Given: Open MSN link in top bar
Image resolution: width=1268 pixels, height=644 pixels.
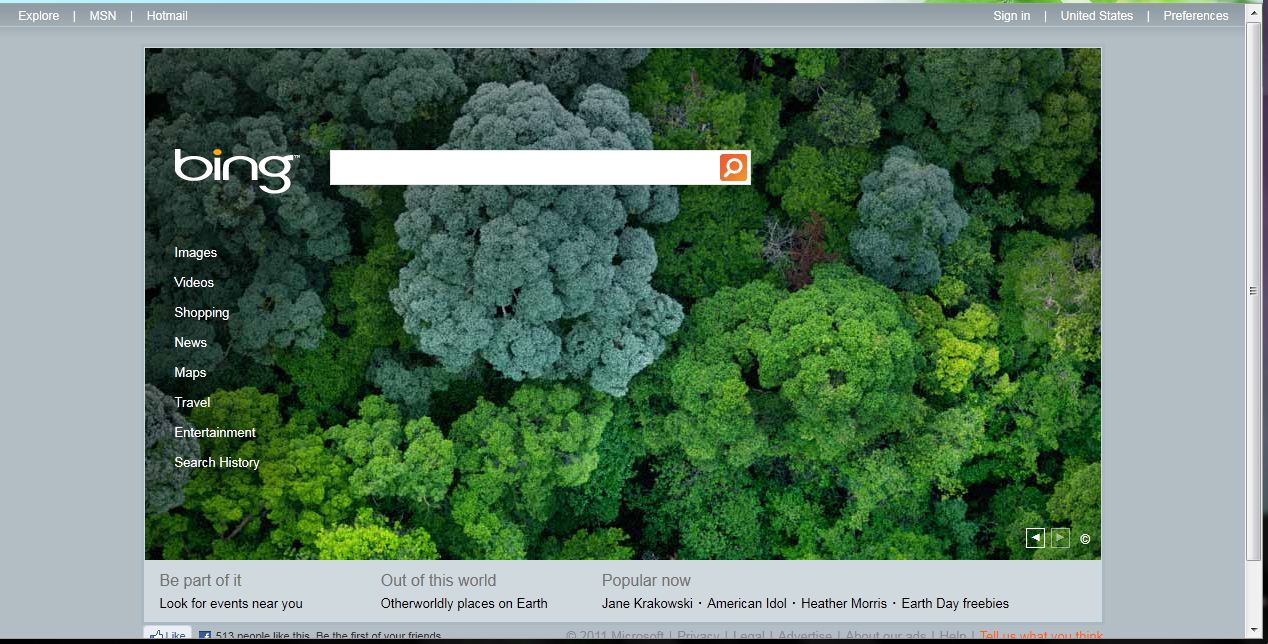Looking at the screenshot, I should click(103, 16).
